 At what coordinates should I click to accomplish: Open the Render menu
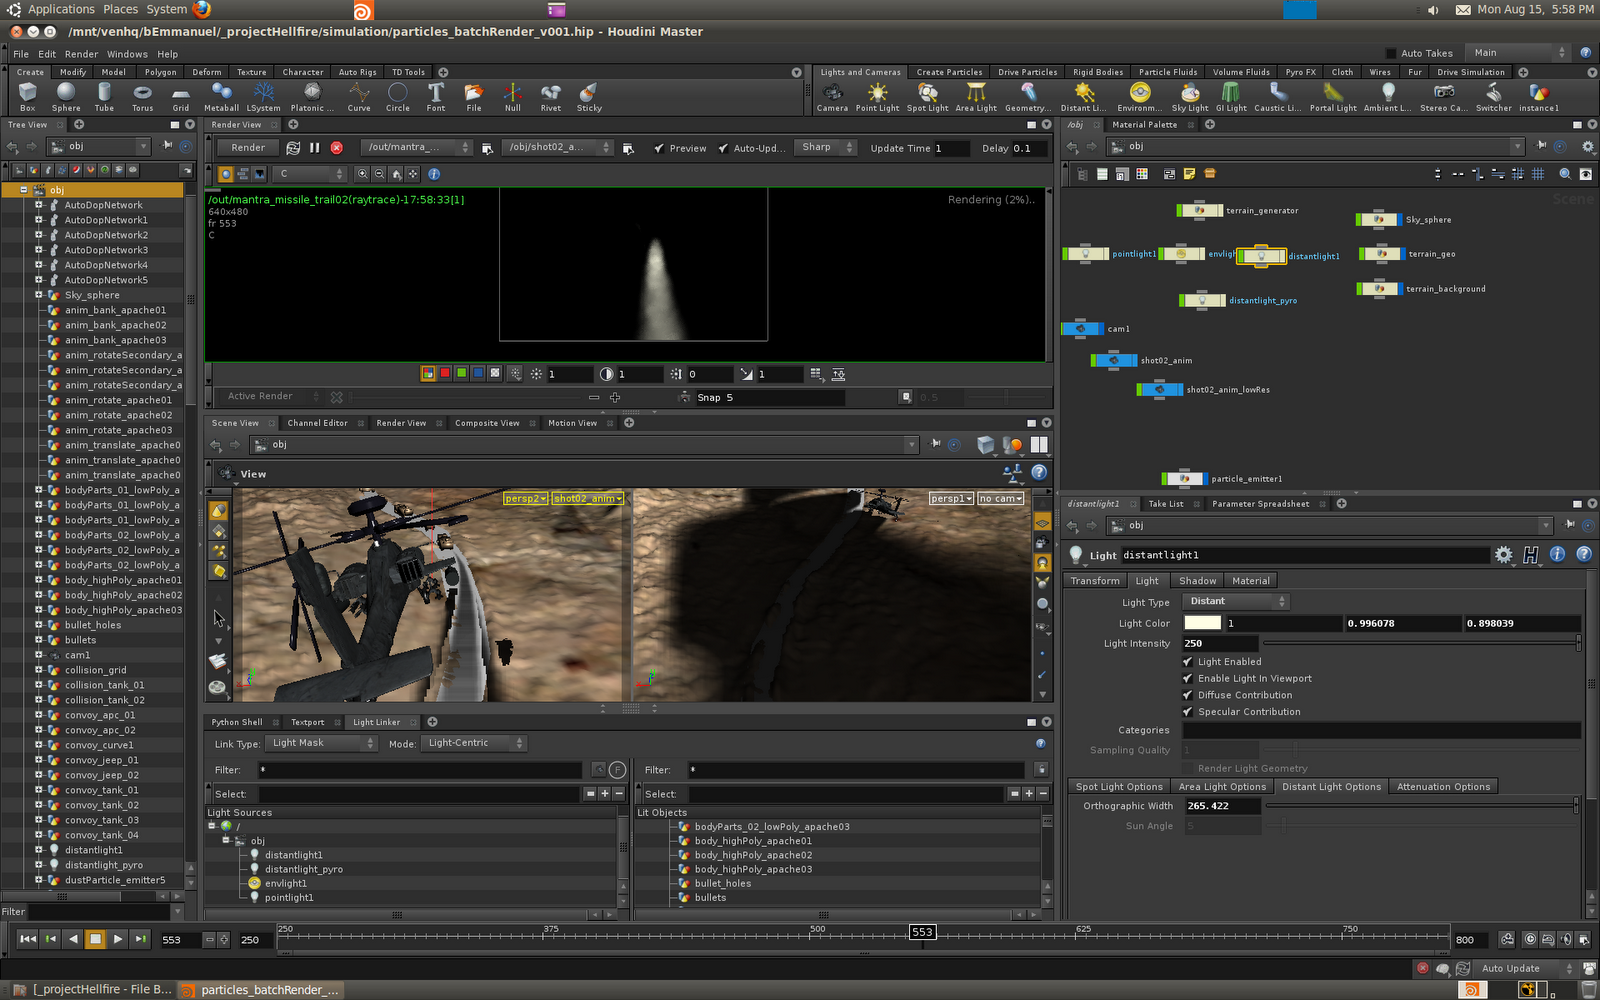[x=81, y=54]
